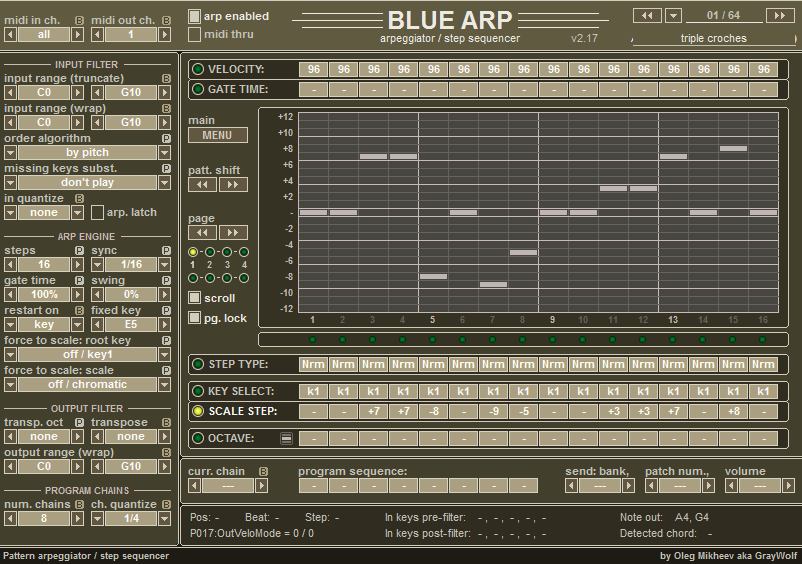Increase steps count with right arrow
Screen dimensions: 802x564
(77, 264)
